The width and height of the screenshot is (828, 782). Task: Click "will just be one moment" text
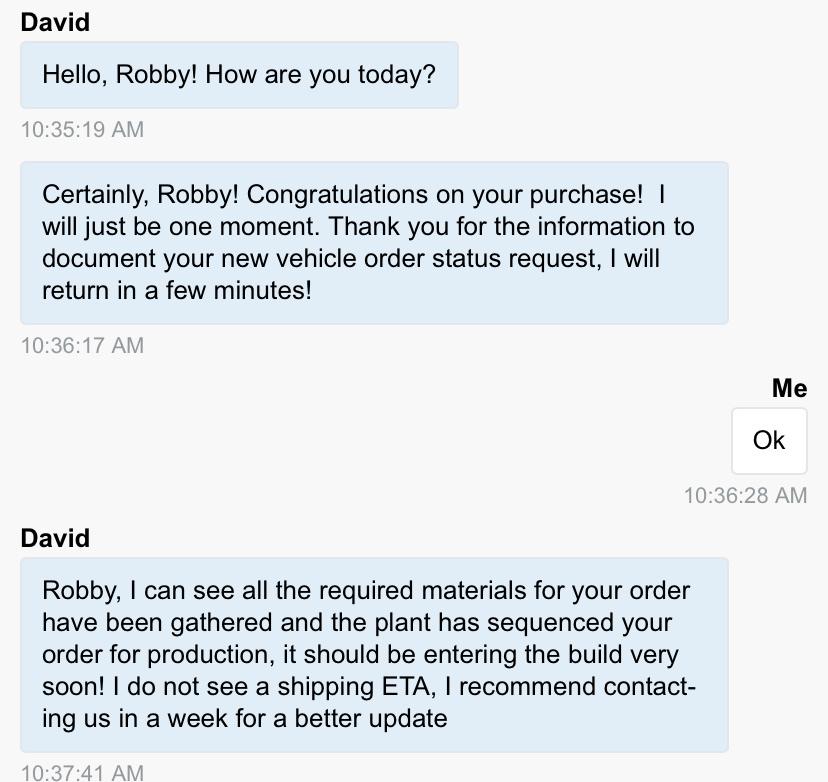point(180,226)
